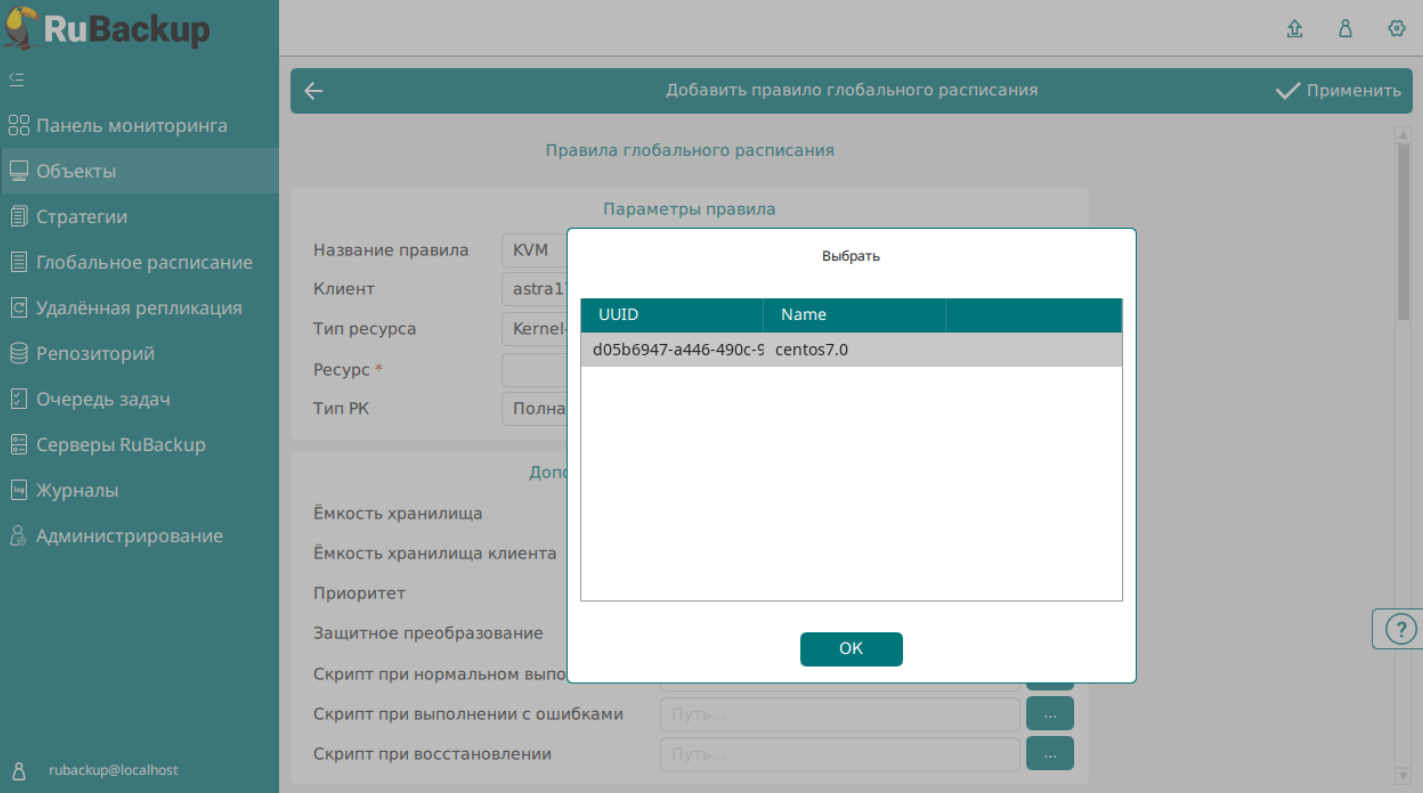
Task: Click the vertical scrollbar down arrow
Action: point(1402,775)
